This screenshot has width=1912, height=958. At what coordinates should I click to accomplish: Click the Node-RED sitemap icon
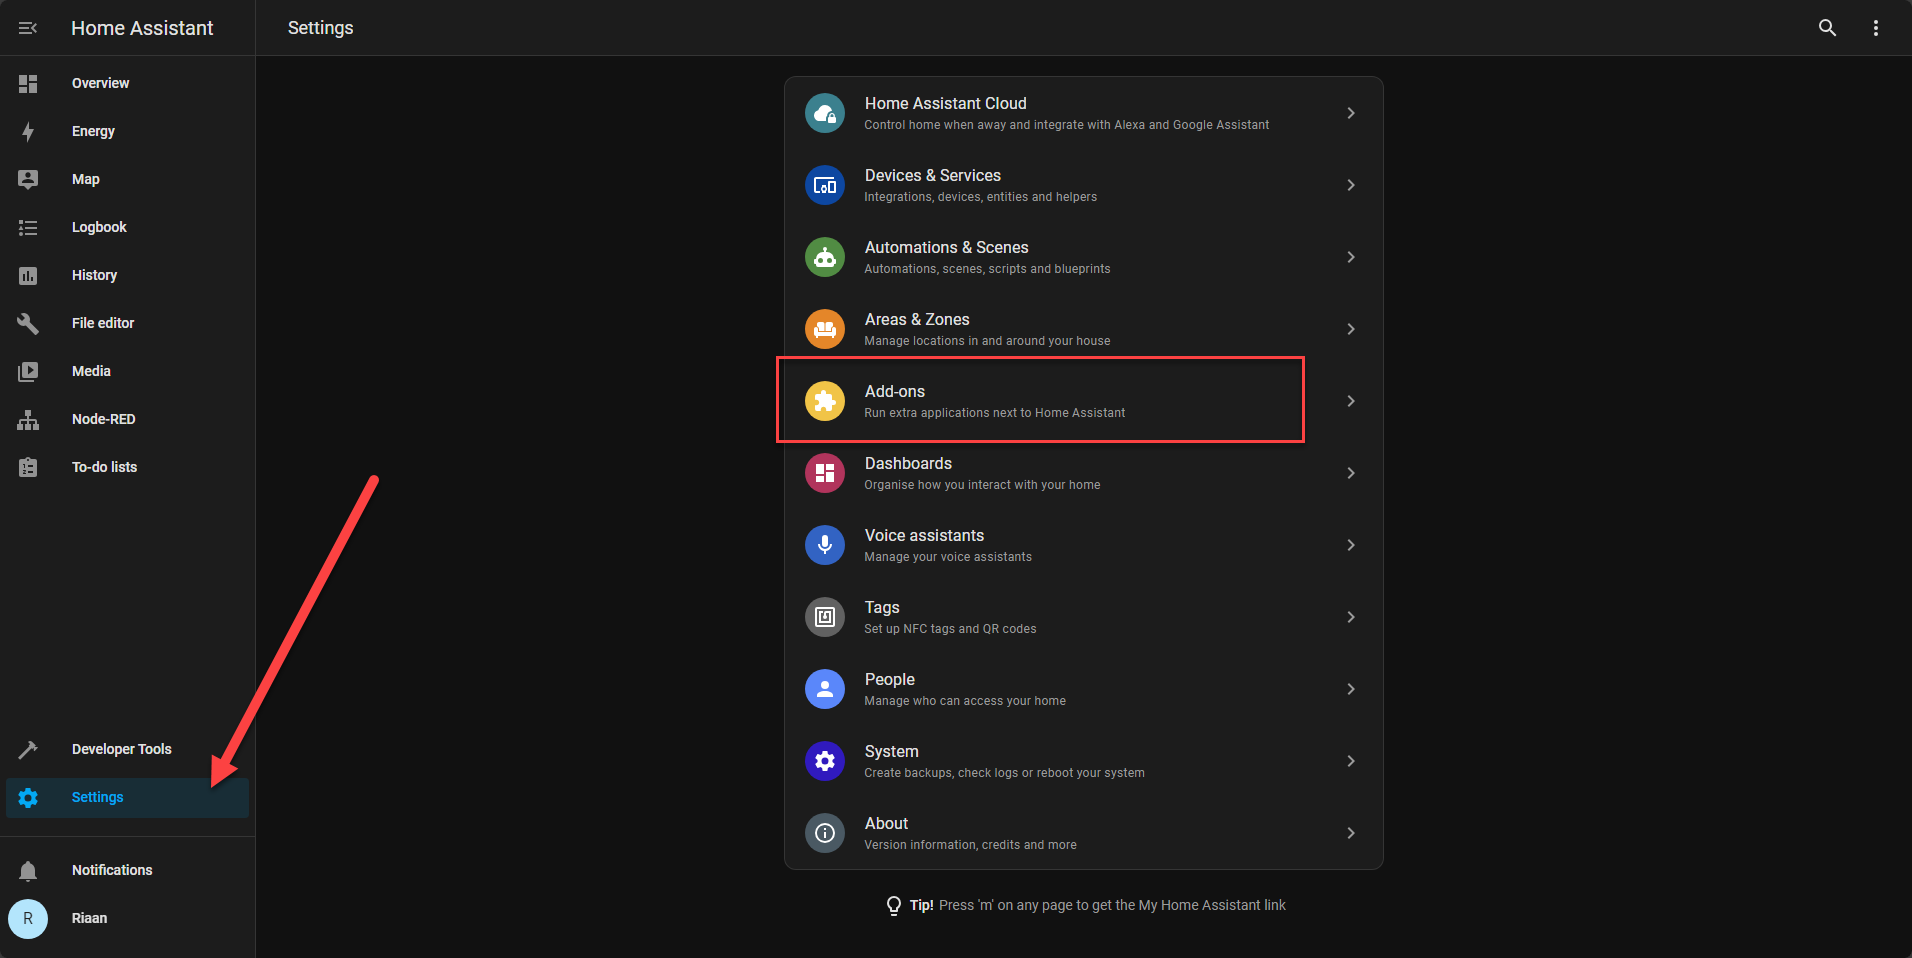coord(28,420)
